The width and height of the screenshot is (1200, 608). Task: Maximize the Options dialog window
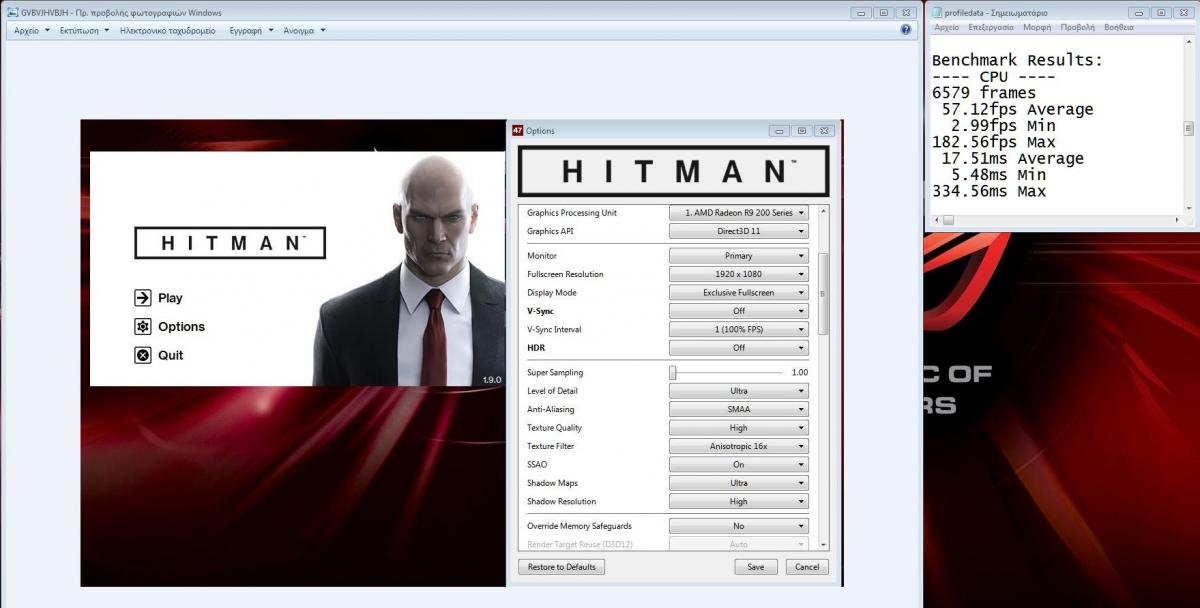click(x=801, y=131)
